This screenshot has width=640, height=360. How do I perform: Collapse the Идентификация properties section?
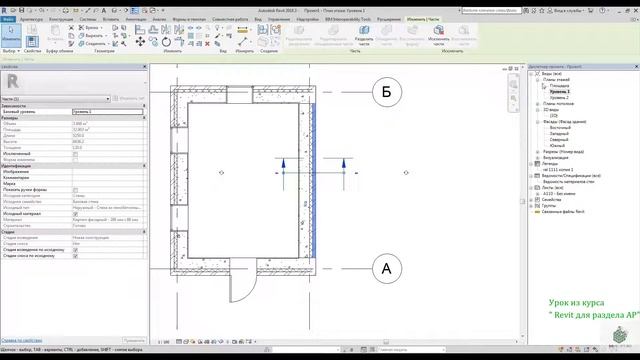coord(144,166)
